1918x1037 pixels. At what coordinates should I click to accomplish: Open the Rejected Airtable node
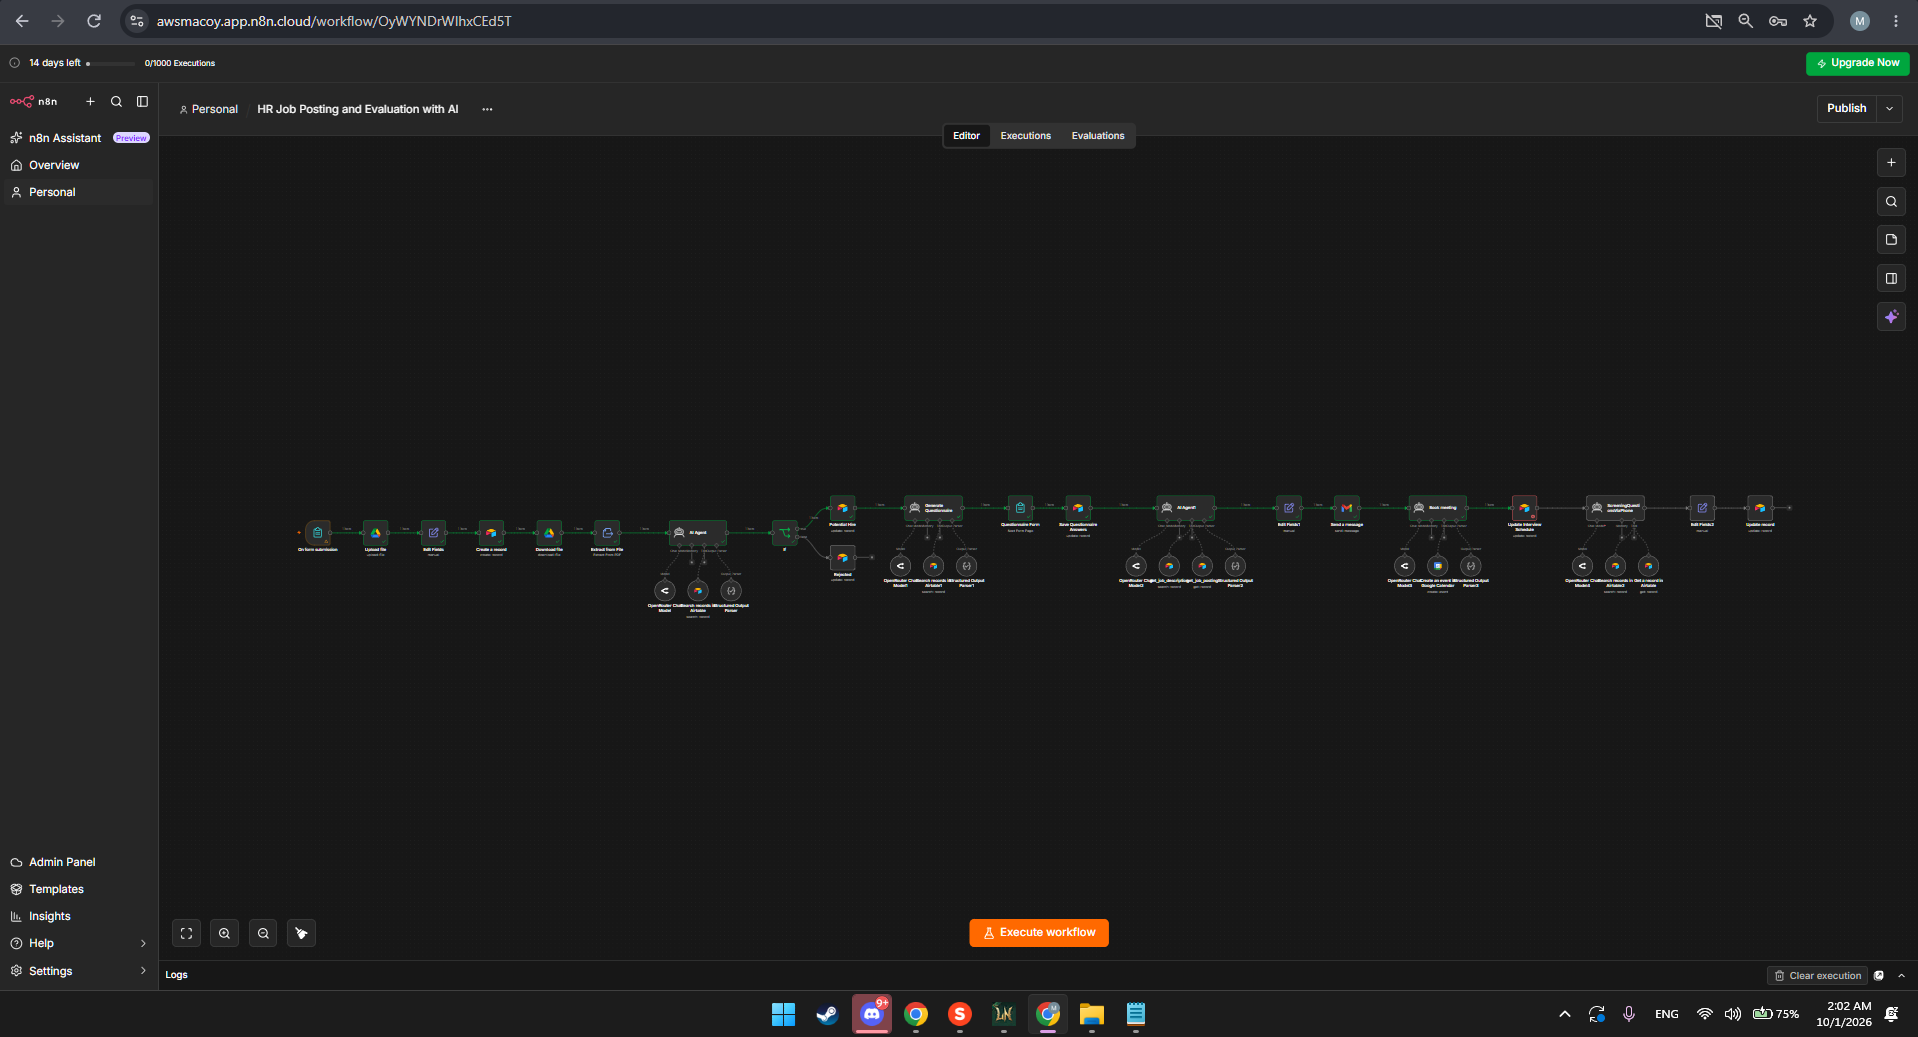[843, 557]
